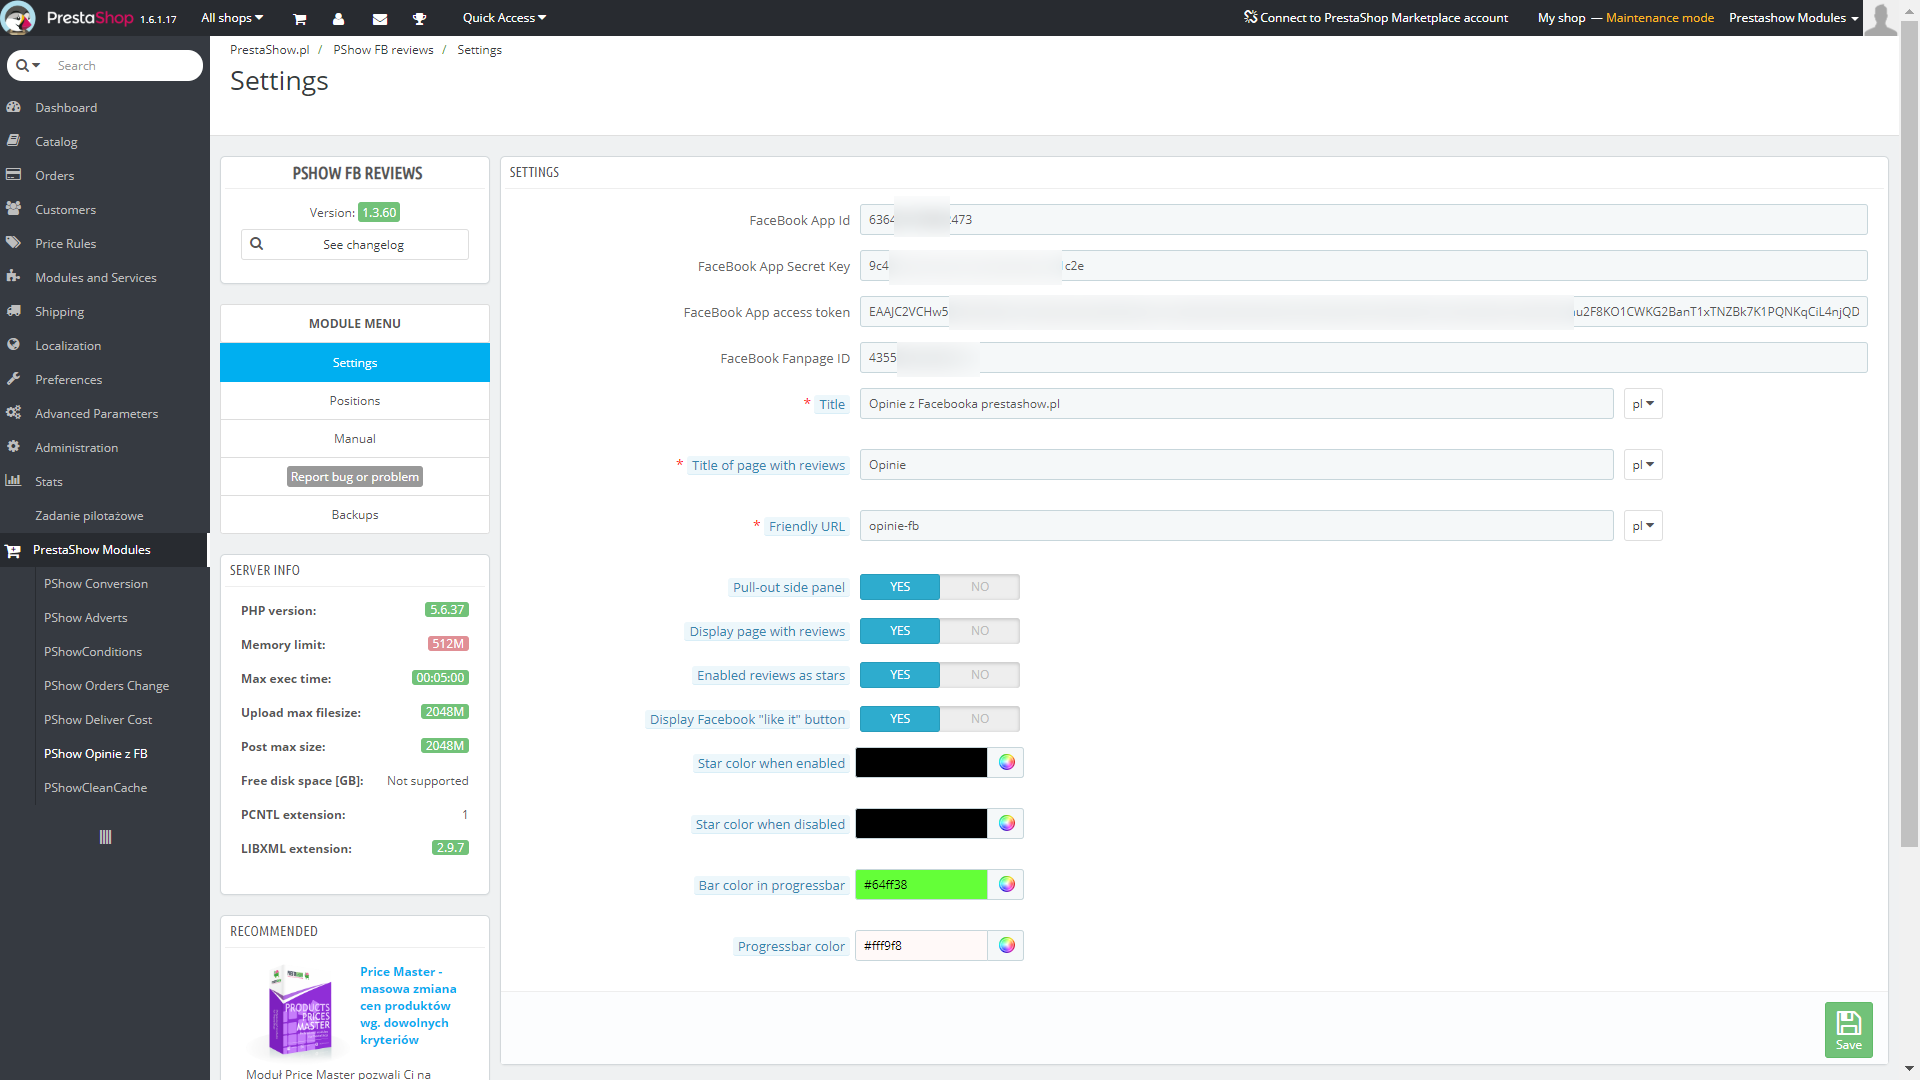Select Positions in module menu
This screenshot has width=1920, height=1080.
(355, 401)
